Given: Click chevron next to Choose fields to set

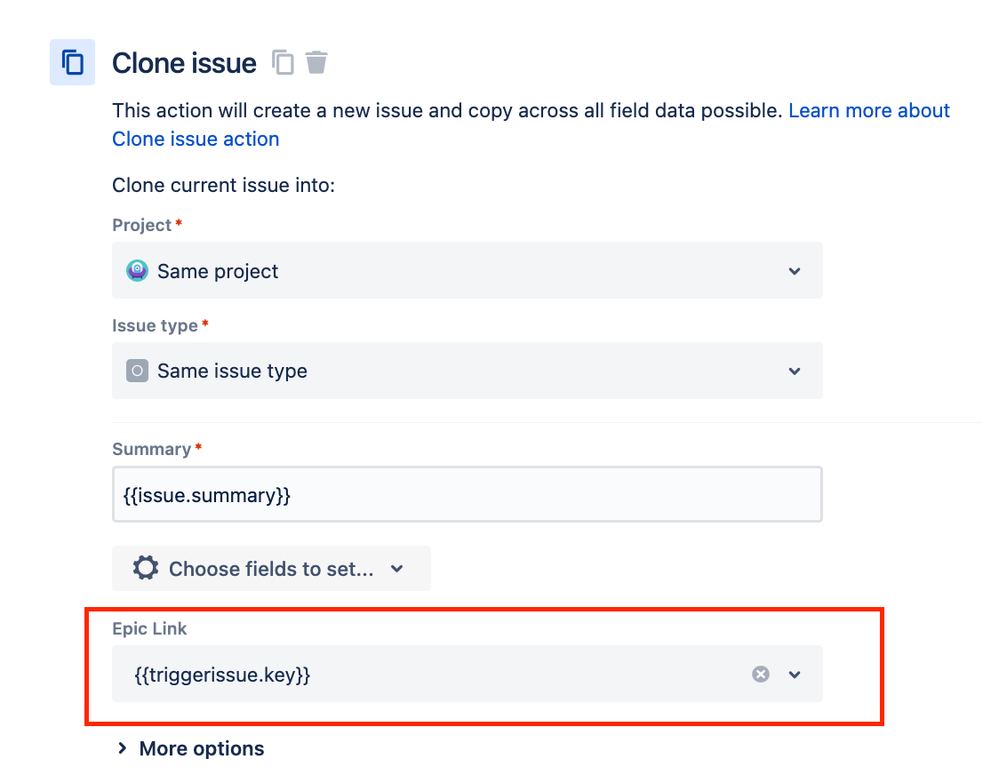Looking at the screenshot, I should pyautogui.click(x=397, y=569).
